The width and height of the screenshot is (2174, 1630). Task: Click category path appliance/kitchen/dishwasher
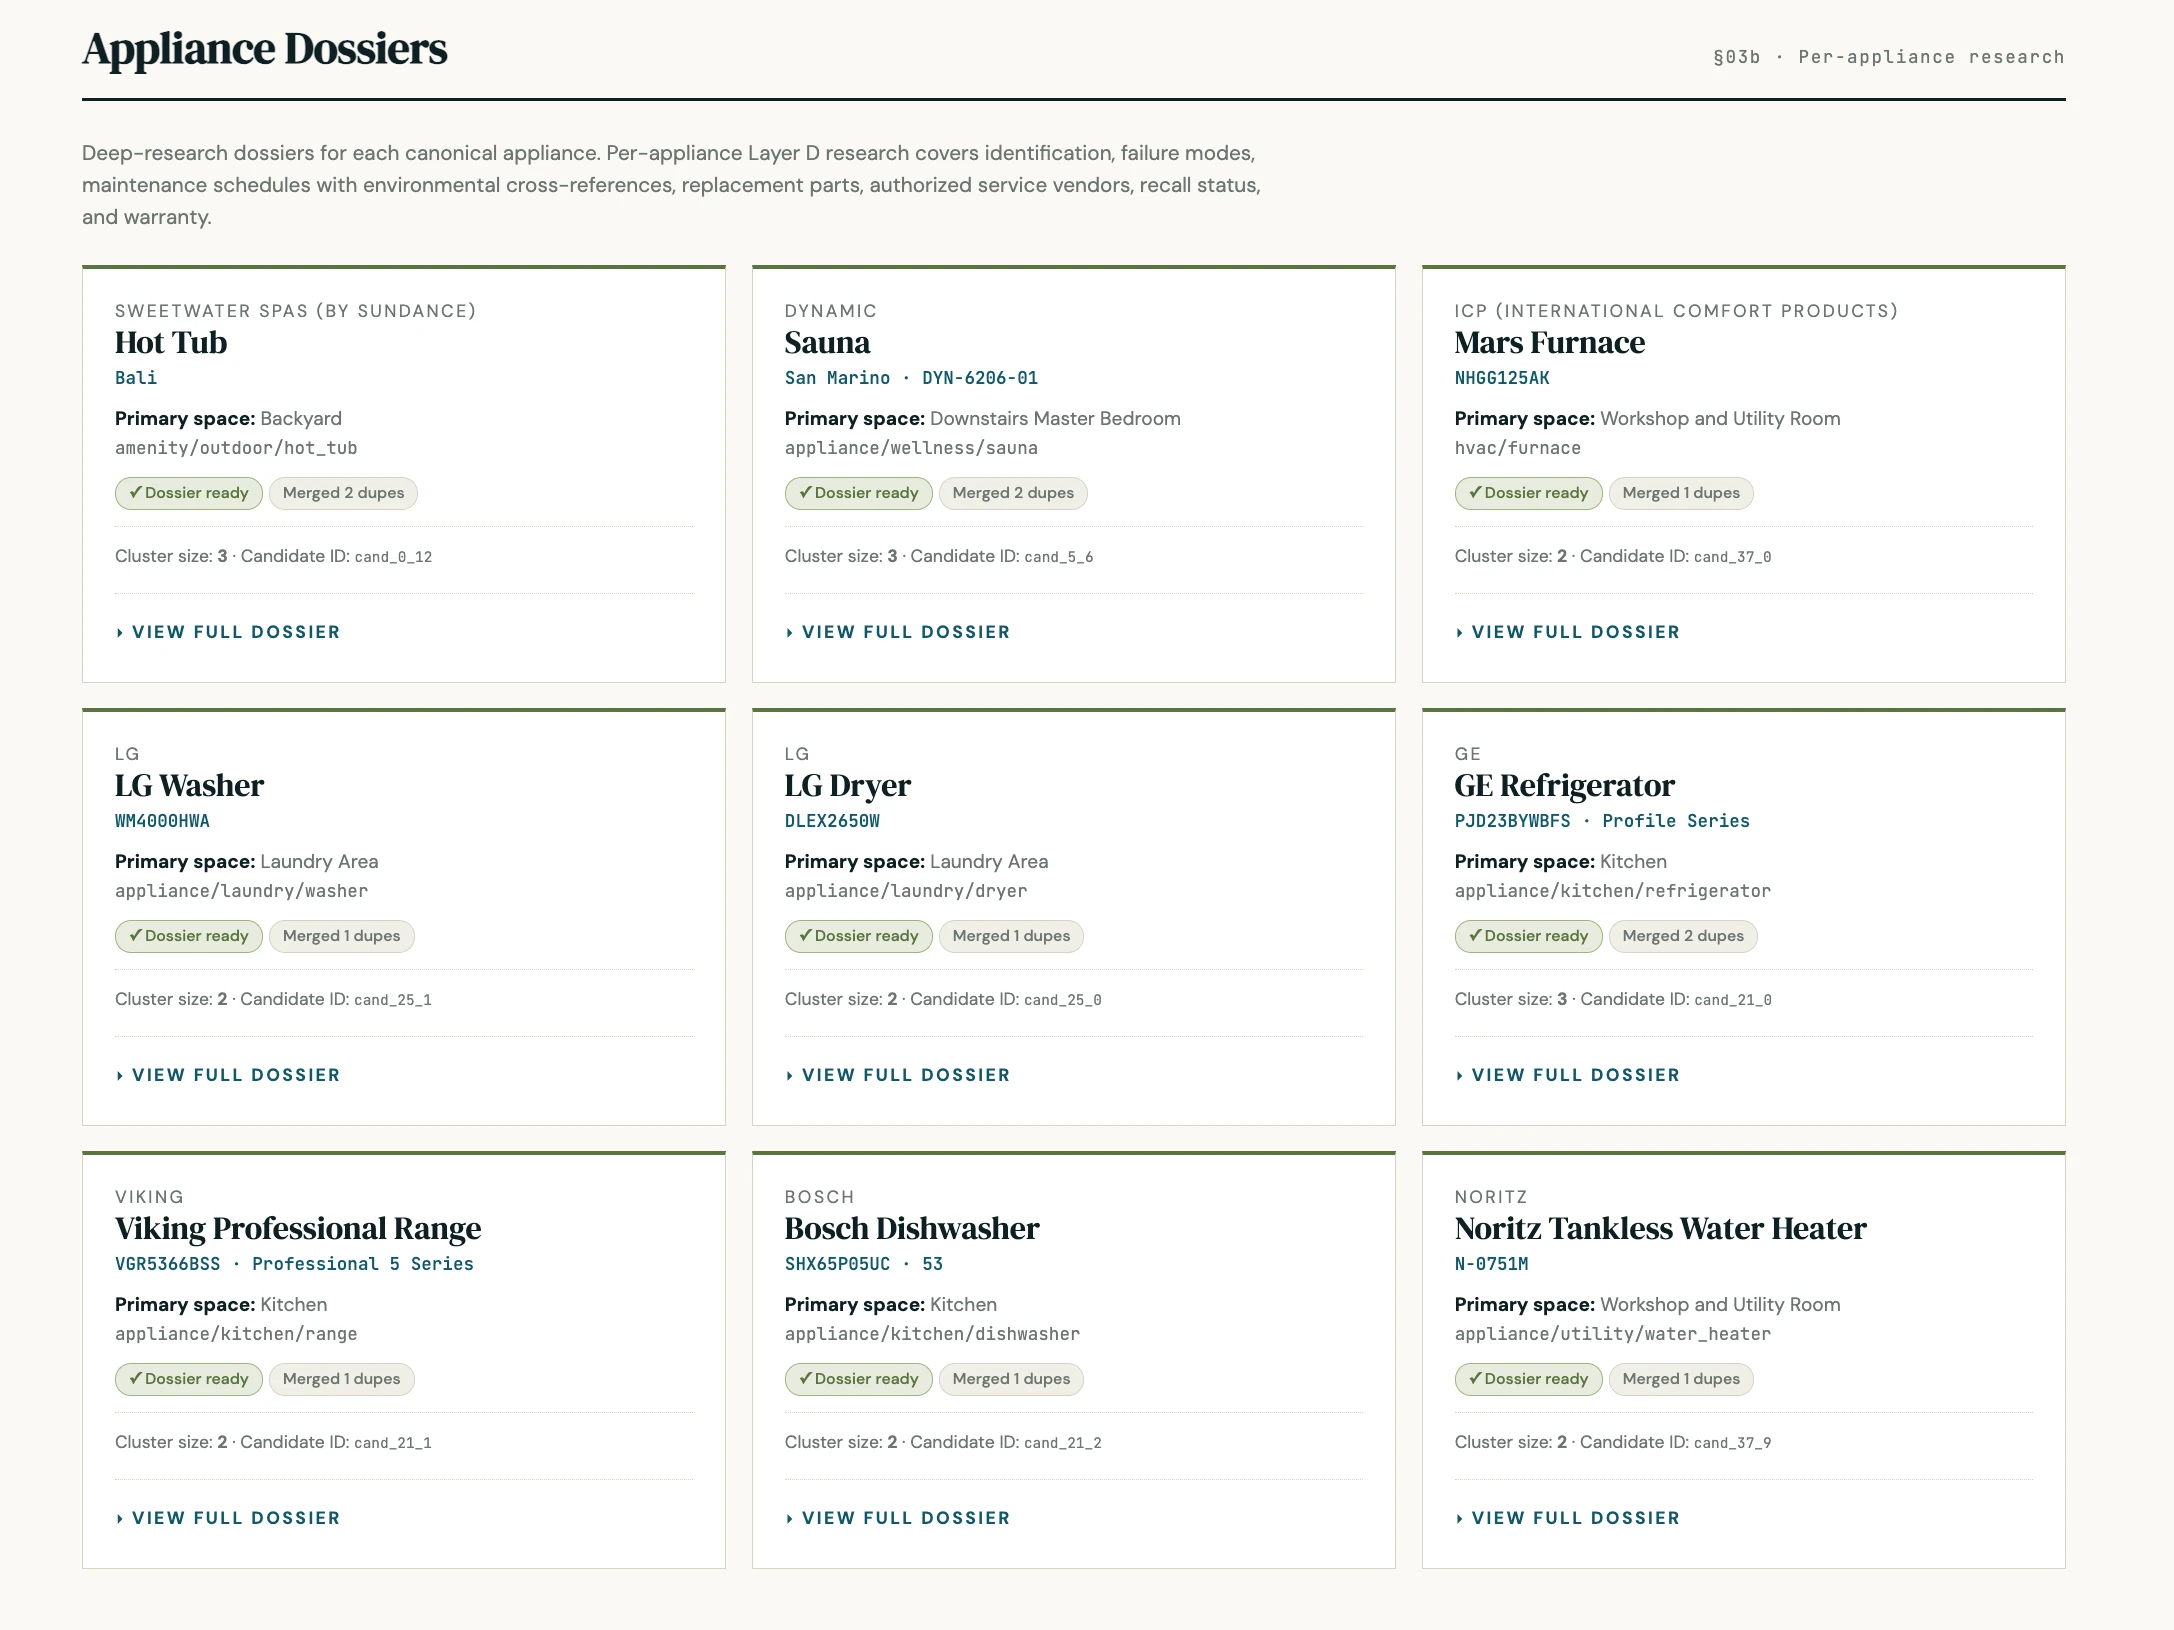[932, 1334]
